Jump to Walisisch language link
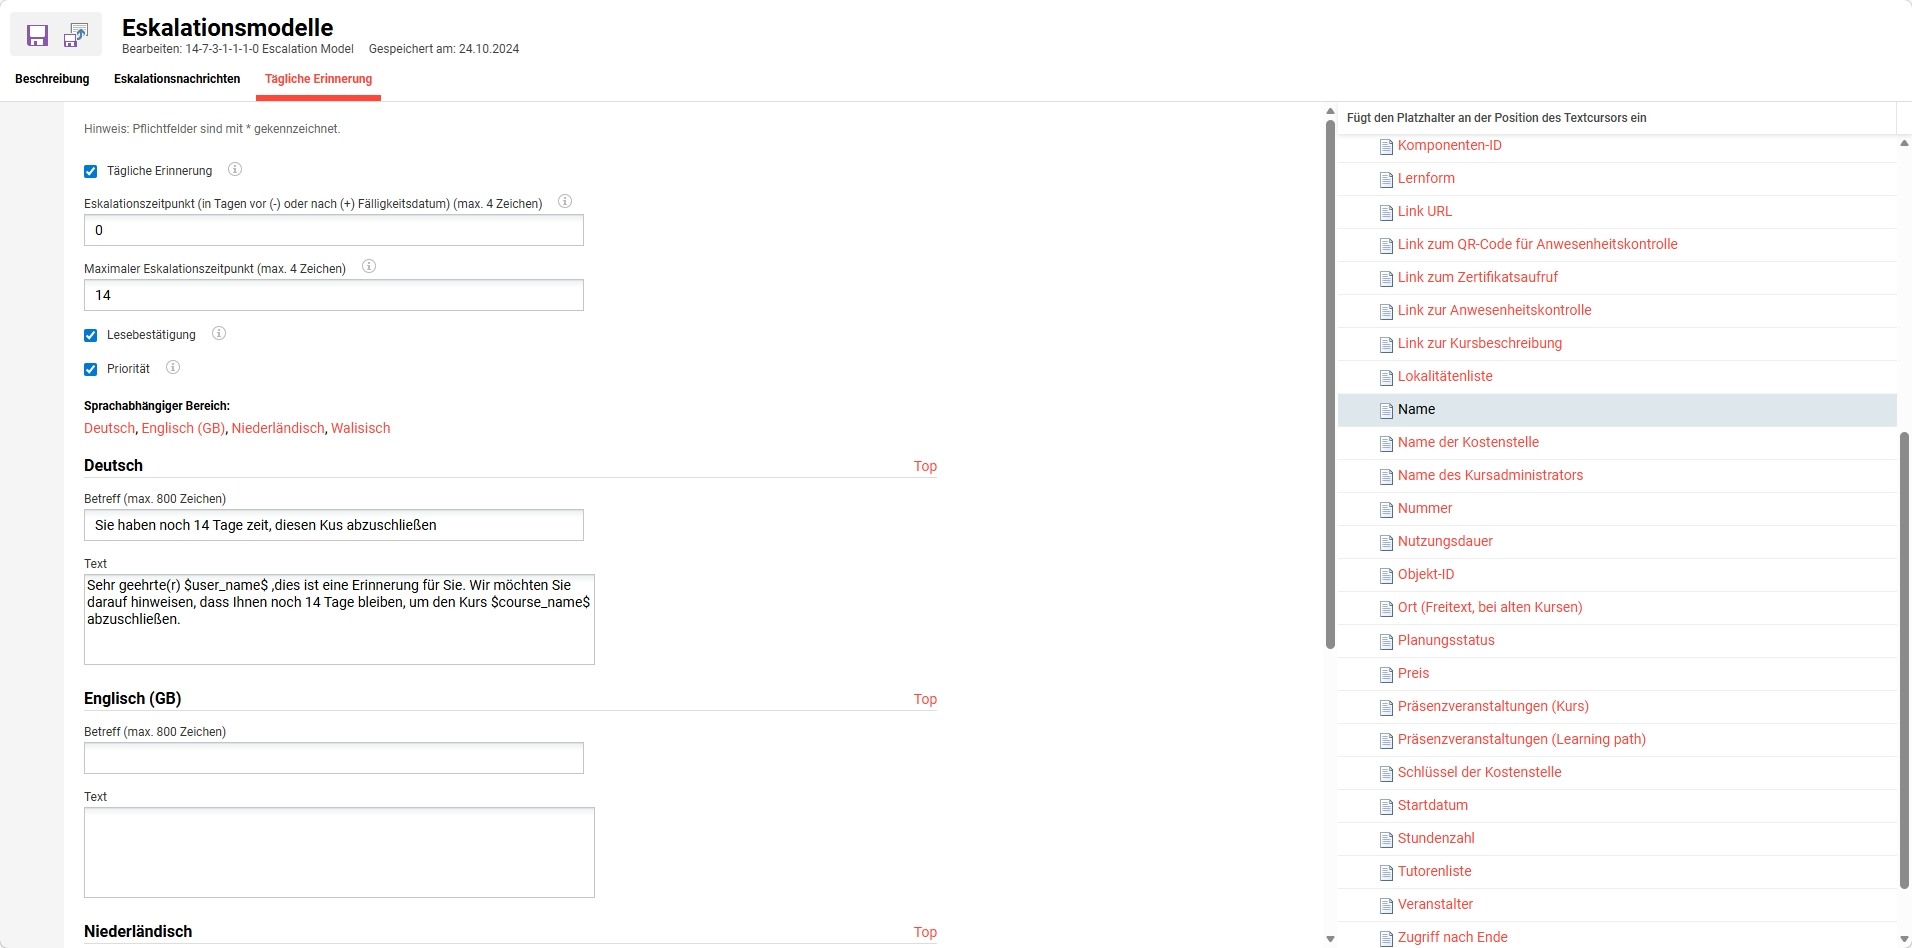1912x948 pixels. tap(361, 428)
